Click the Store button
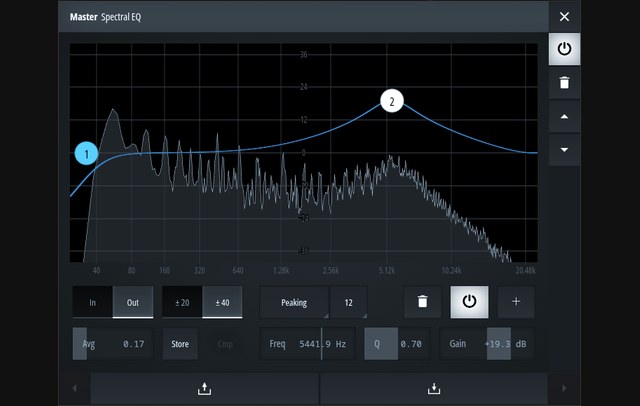 point(180,344)
